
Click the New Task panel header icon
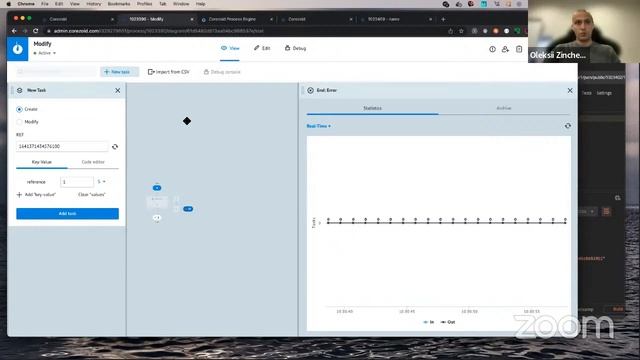click(19, 90)
